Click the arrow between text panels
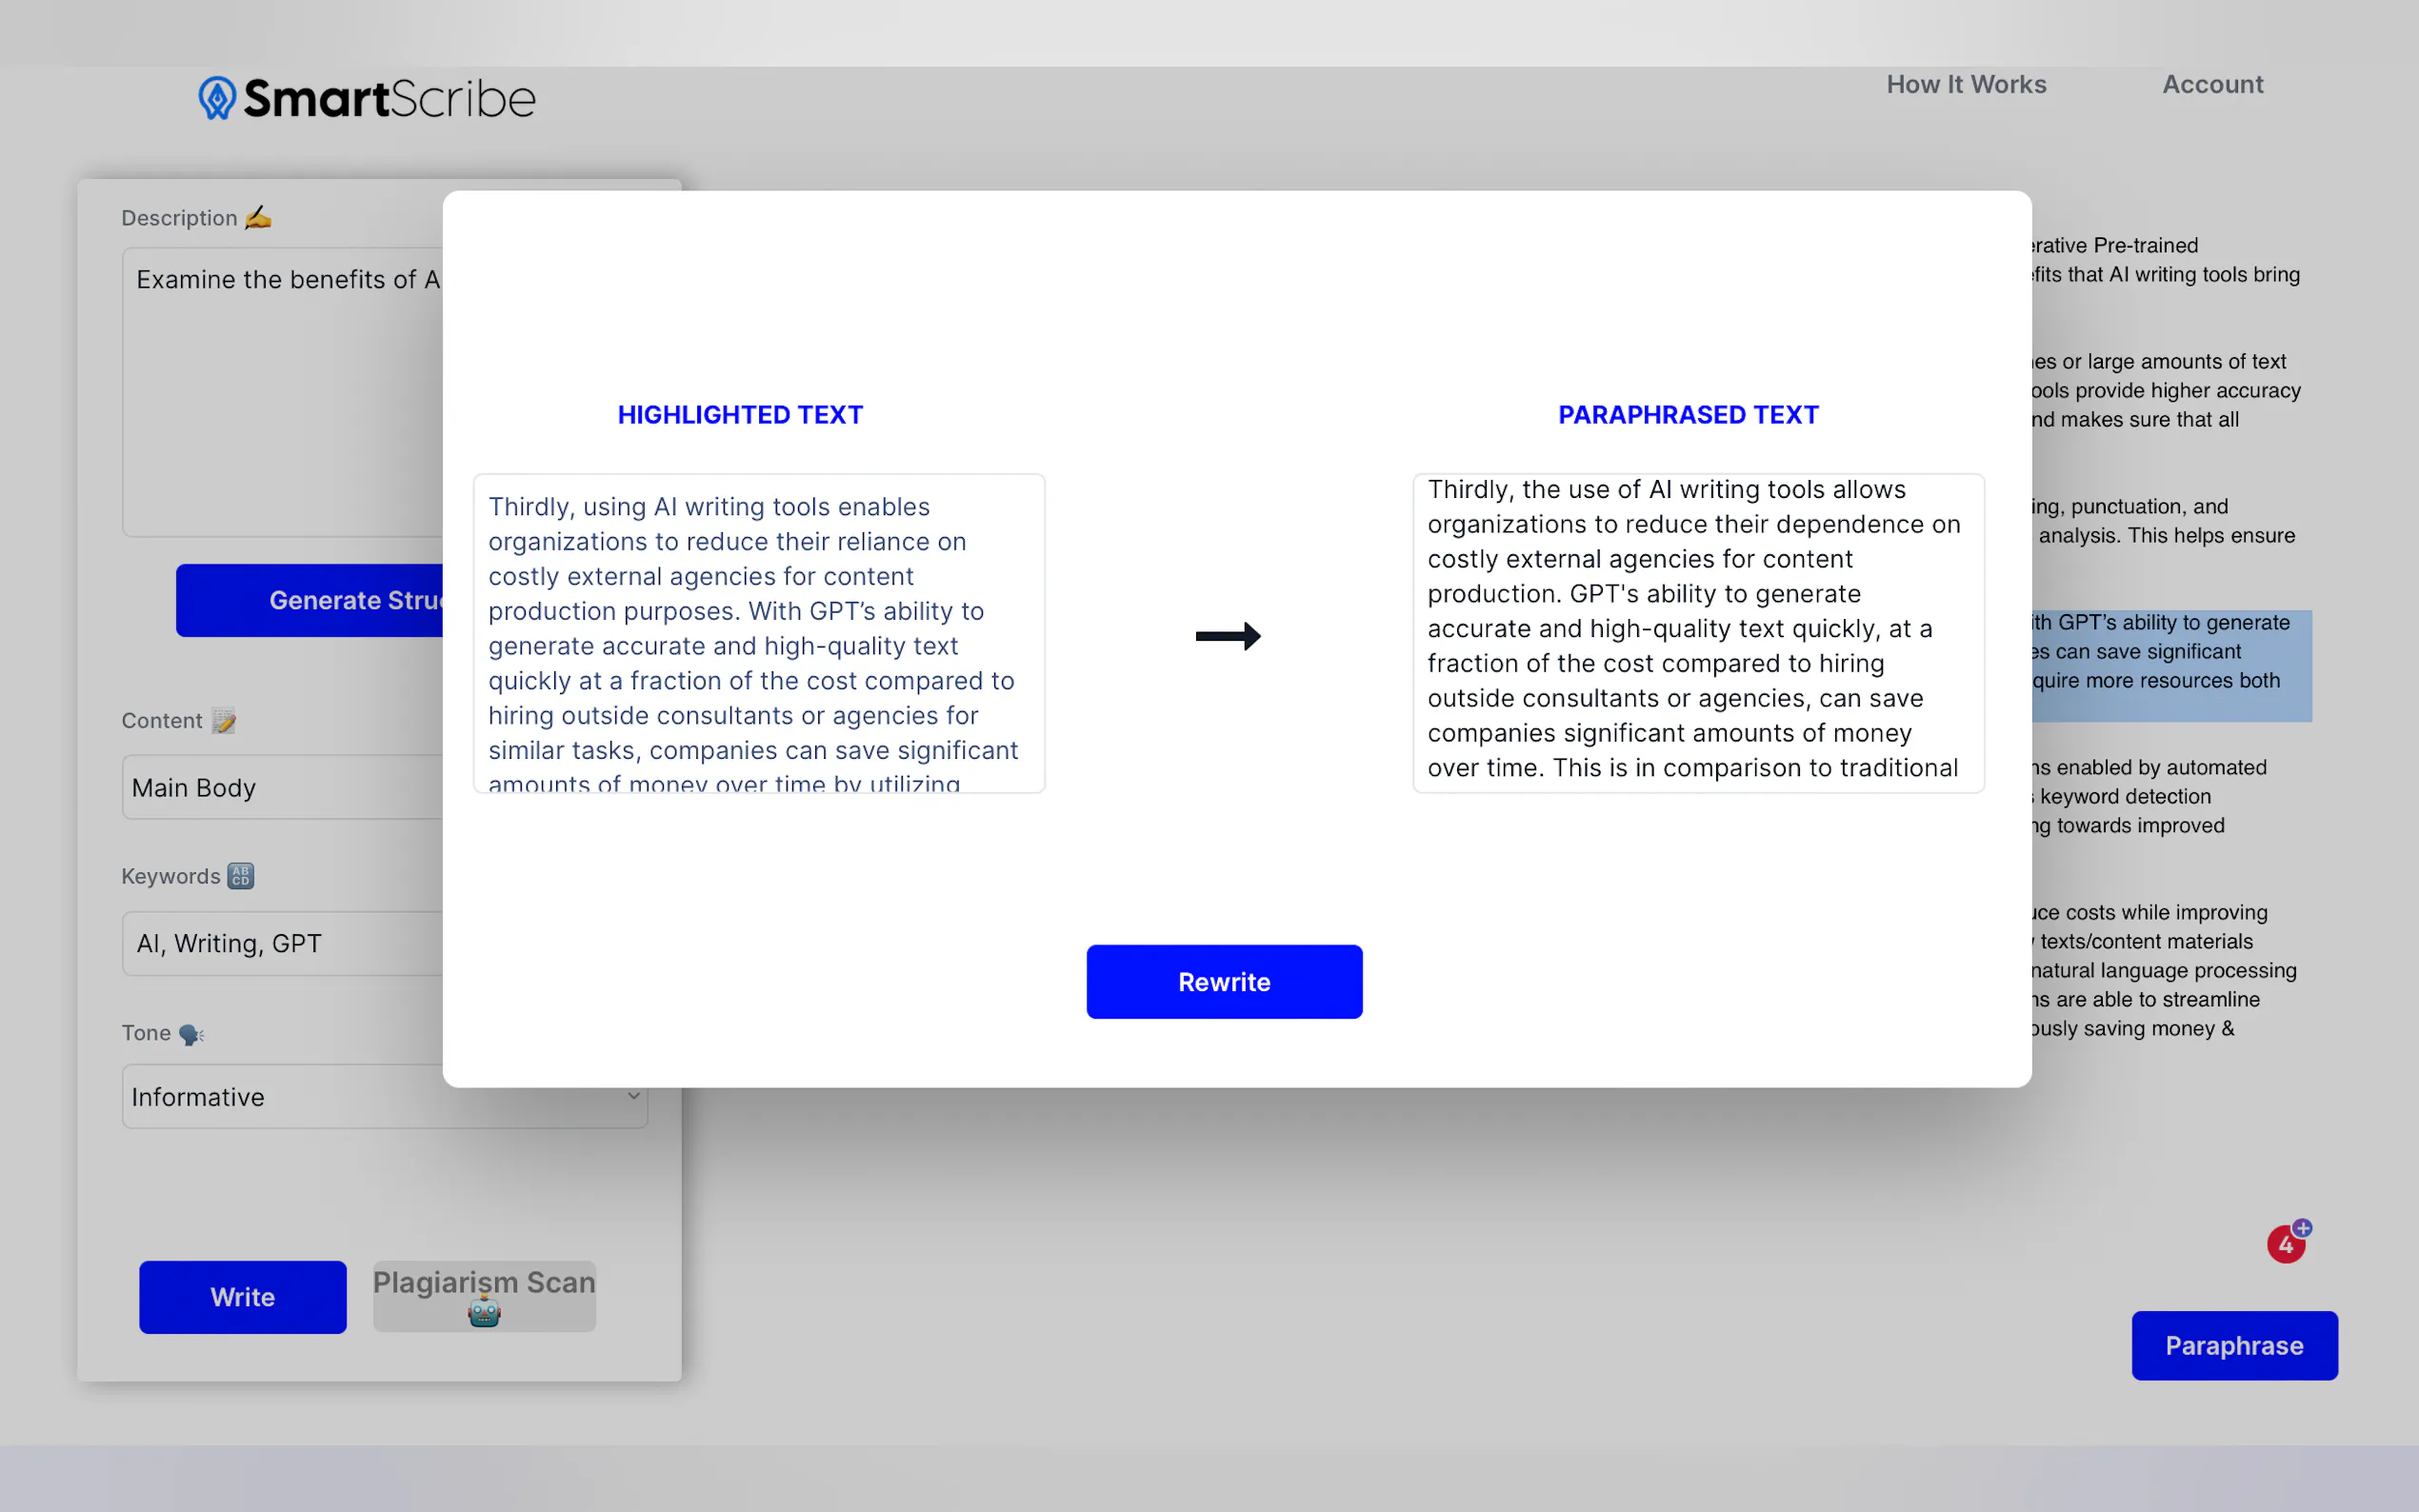The height and width of the screenshot is (1512, 2419). pos(1228,636)
